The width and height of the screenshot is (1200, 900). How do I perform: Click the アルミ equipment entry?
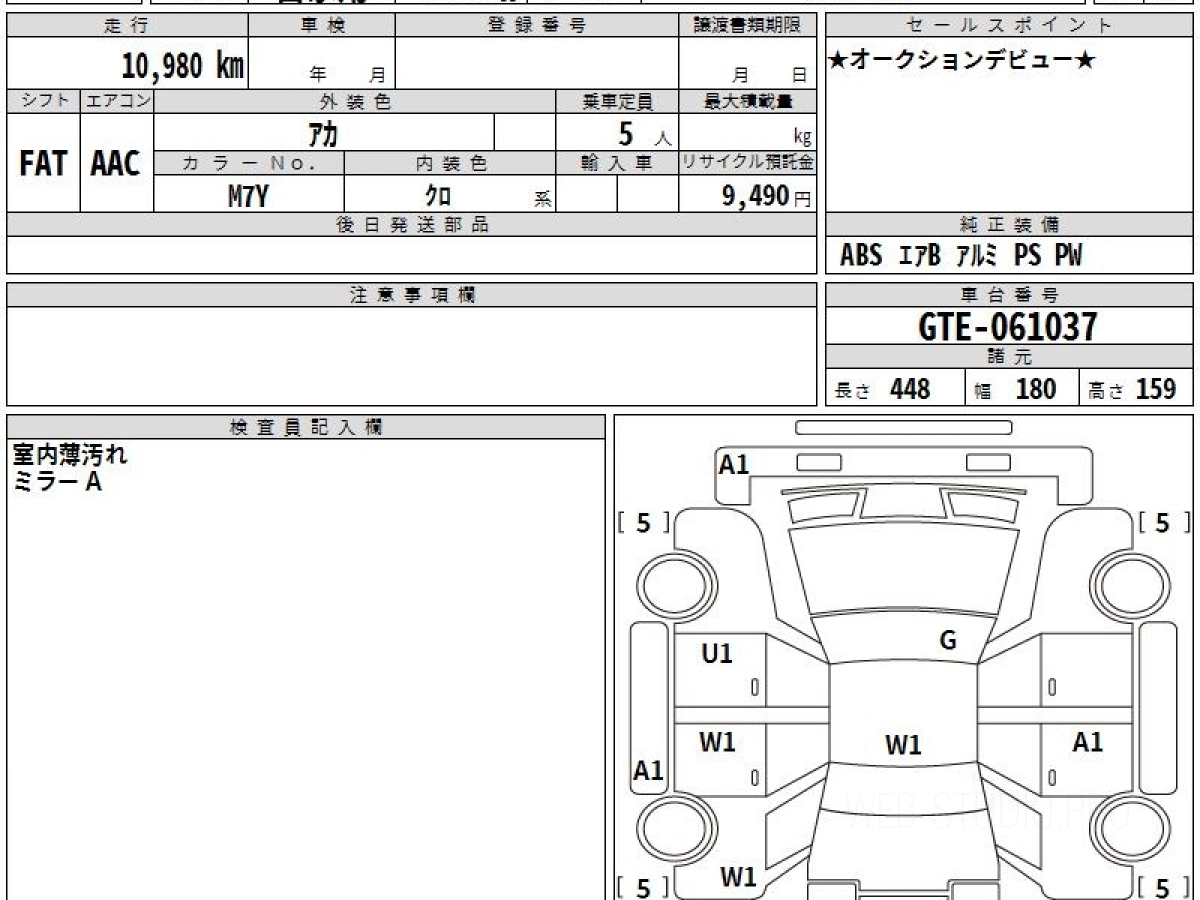point(977,256)
